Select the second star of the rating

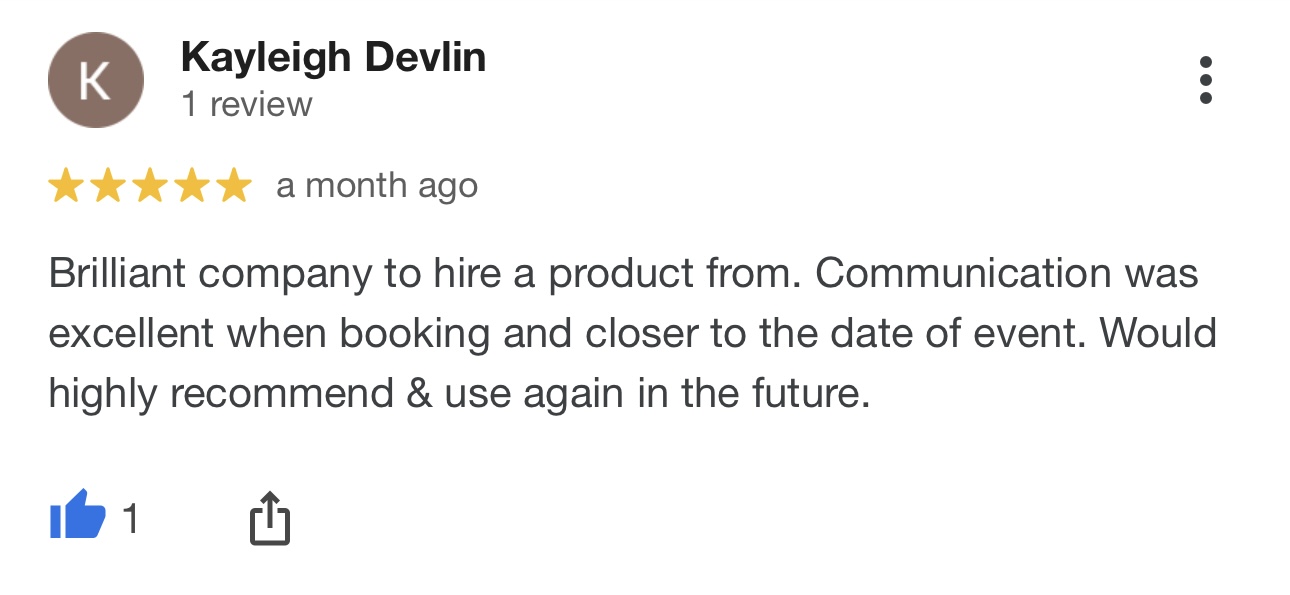click(x=108, y=186)
